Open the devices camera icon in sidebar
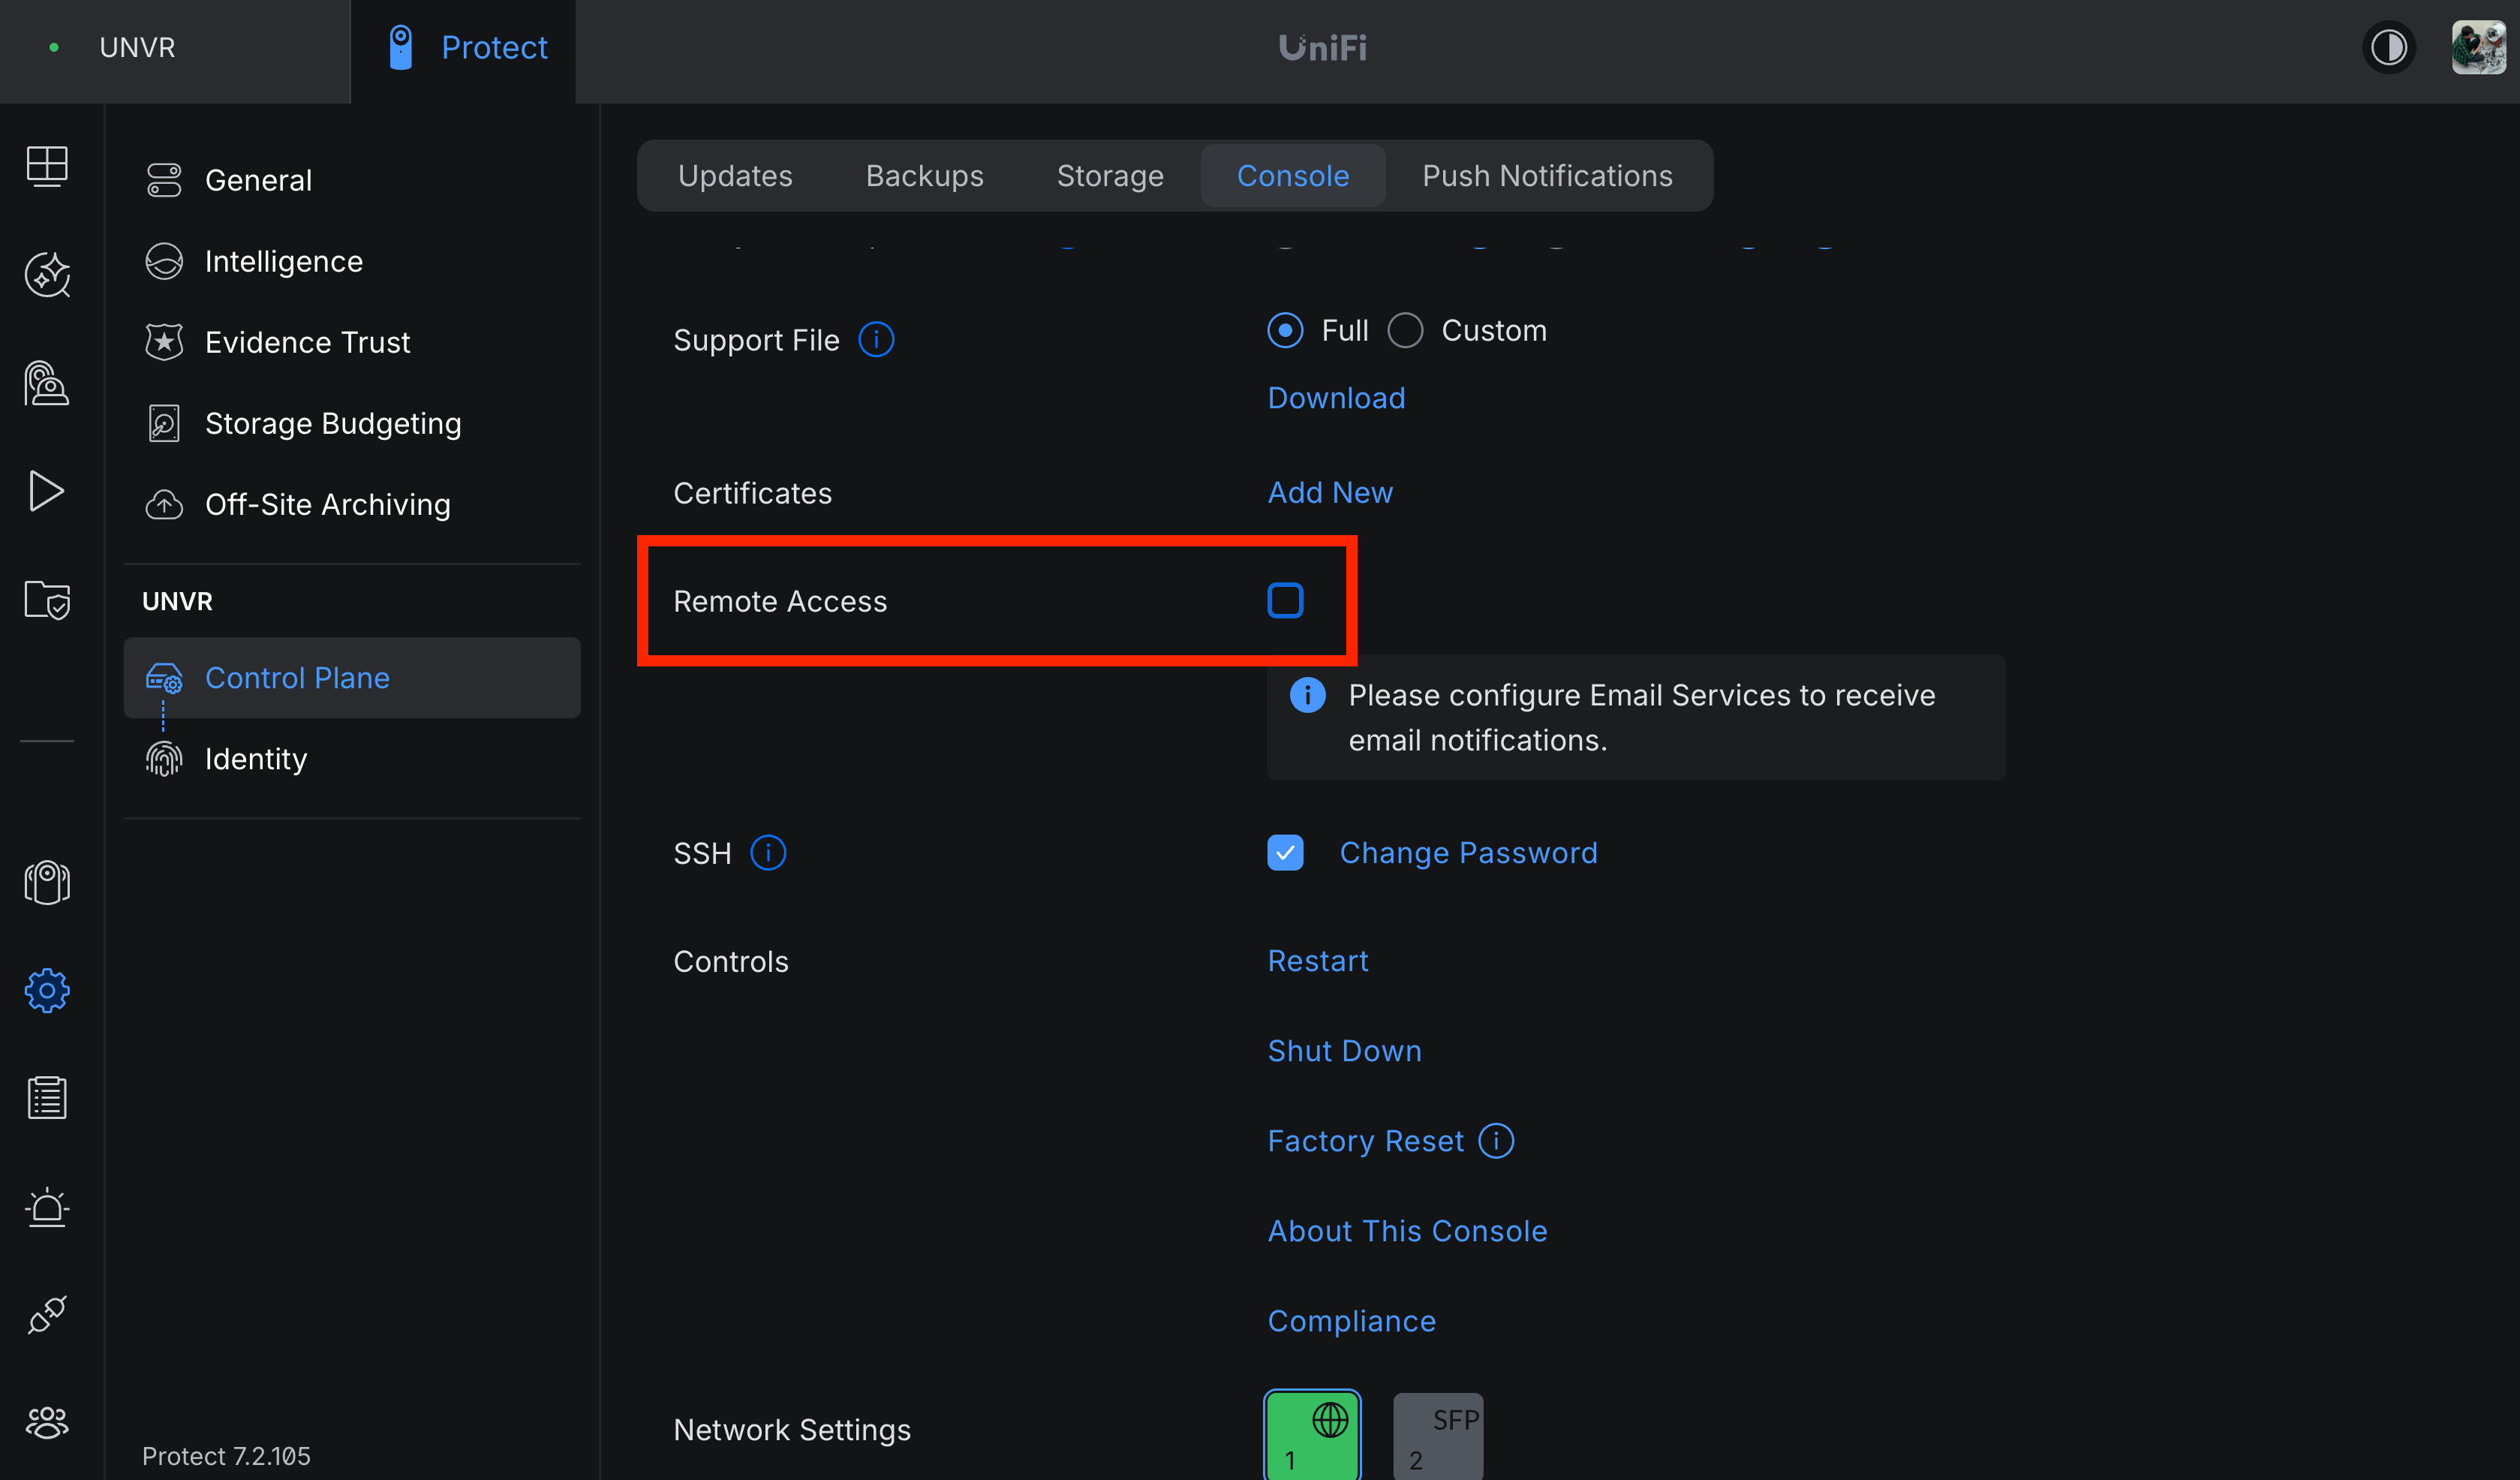The height and width of the screenshot is (1480, 2520). tap(47, 883)
